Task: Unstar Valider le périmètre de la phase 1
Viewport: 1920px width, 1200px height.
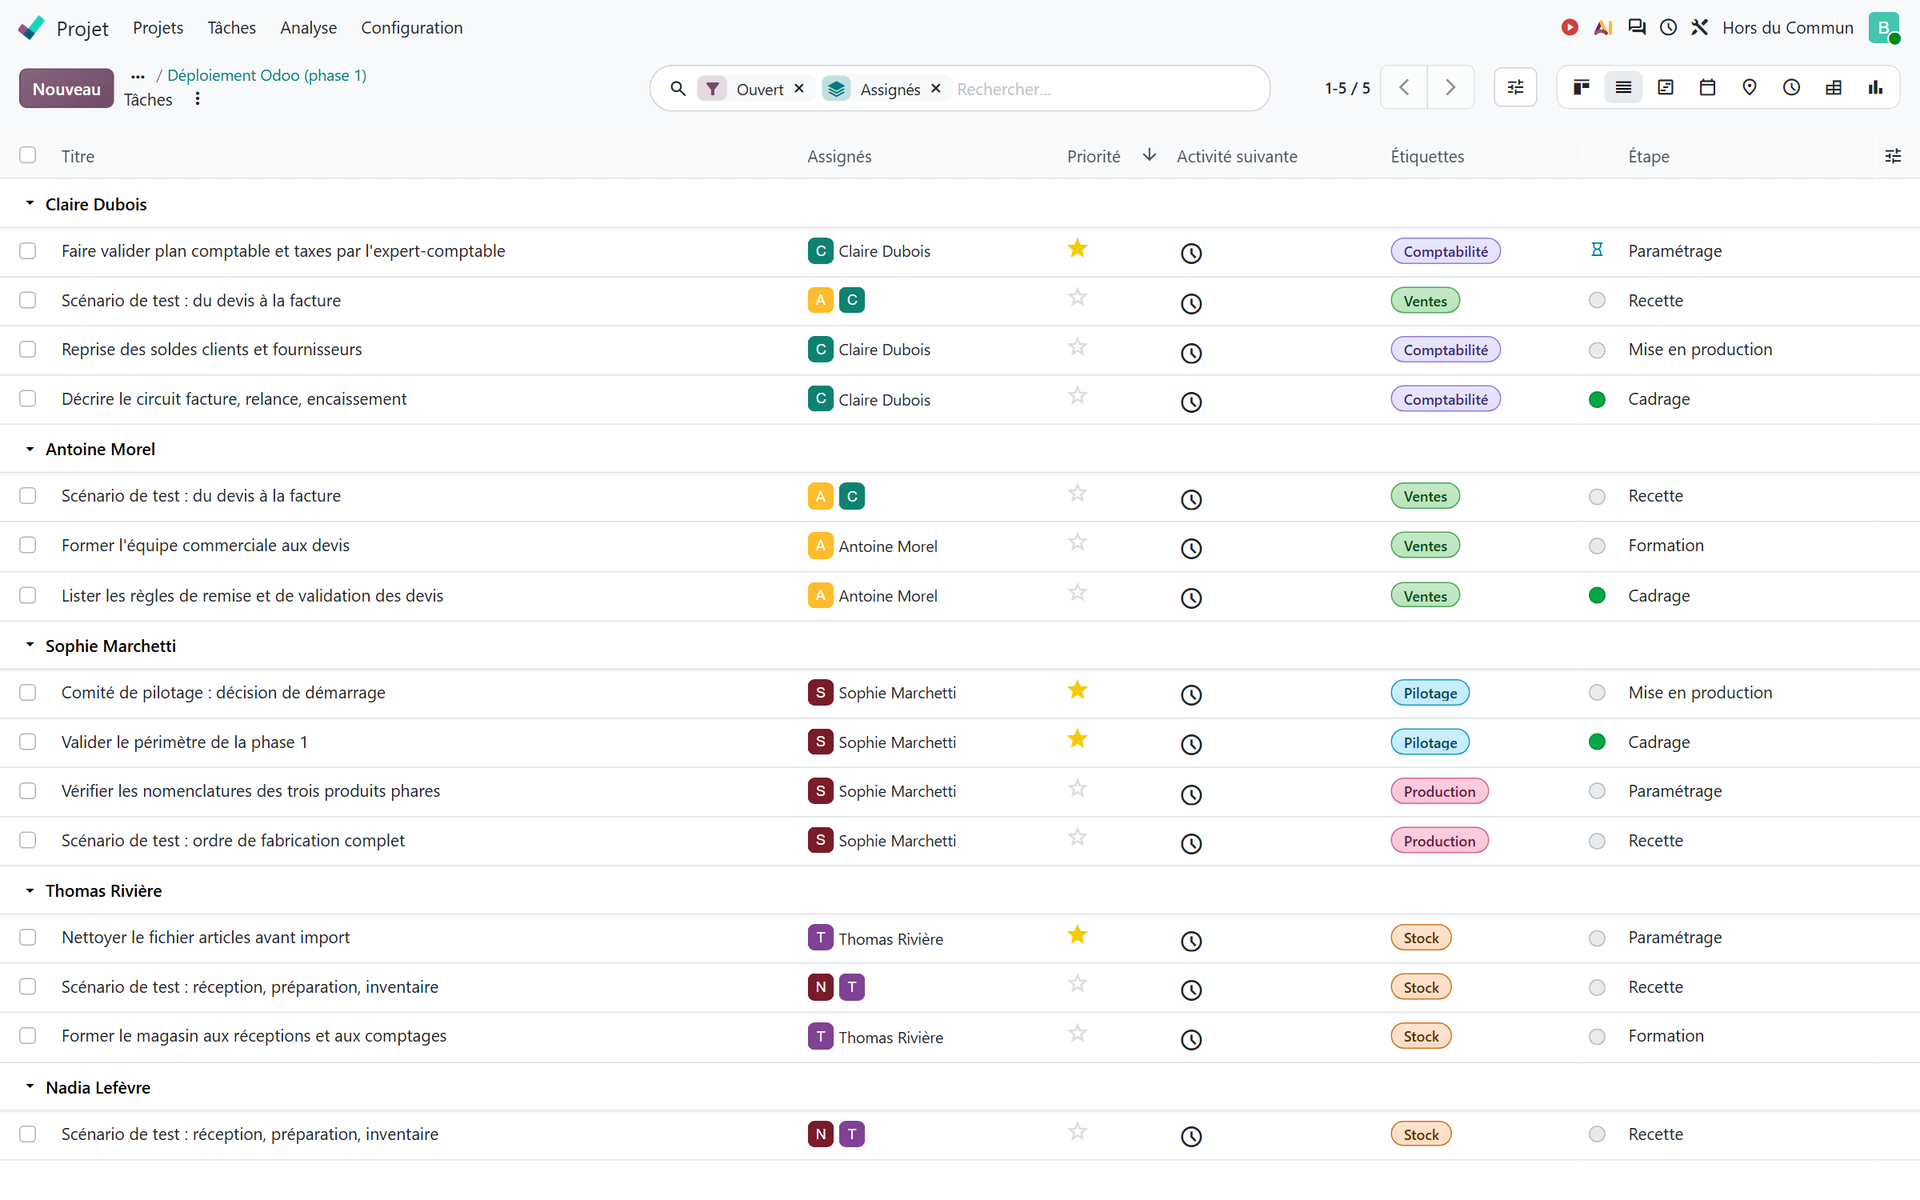Action: 1077,740
